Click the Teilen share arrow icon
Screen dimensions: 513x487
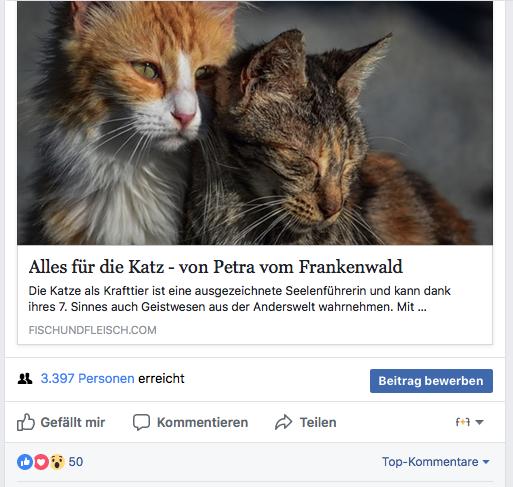283,422
